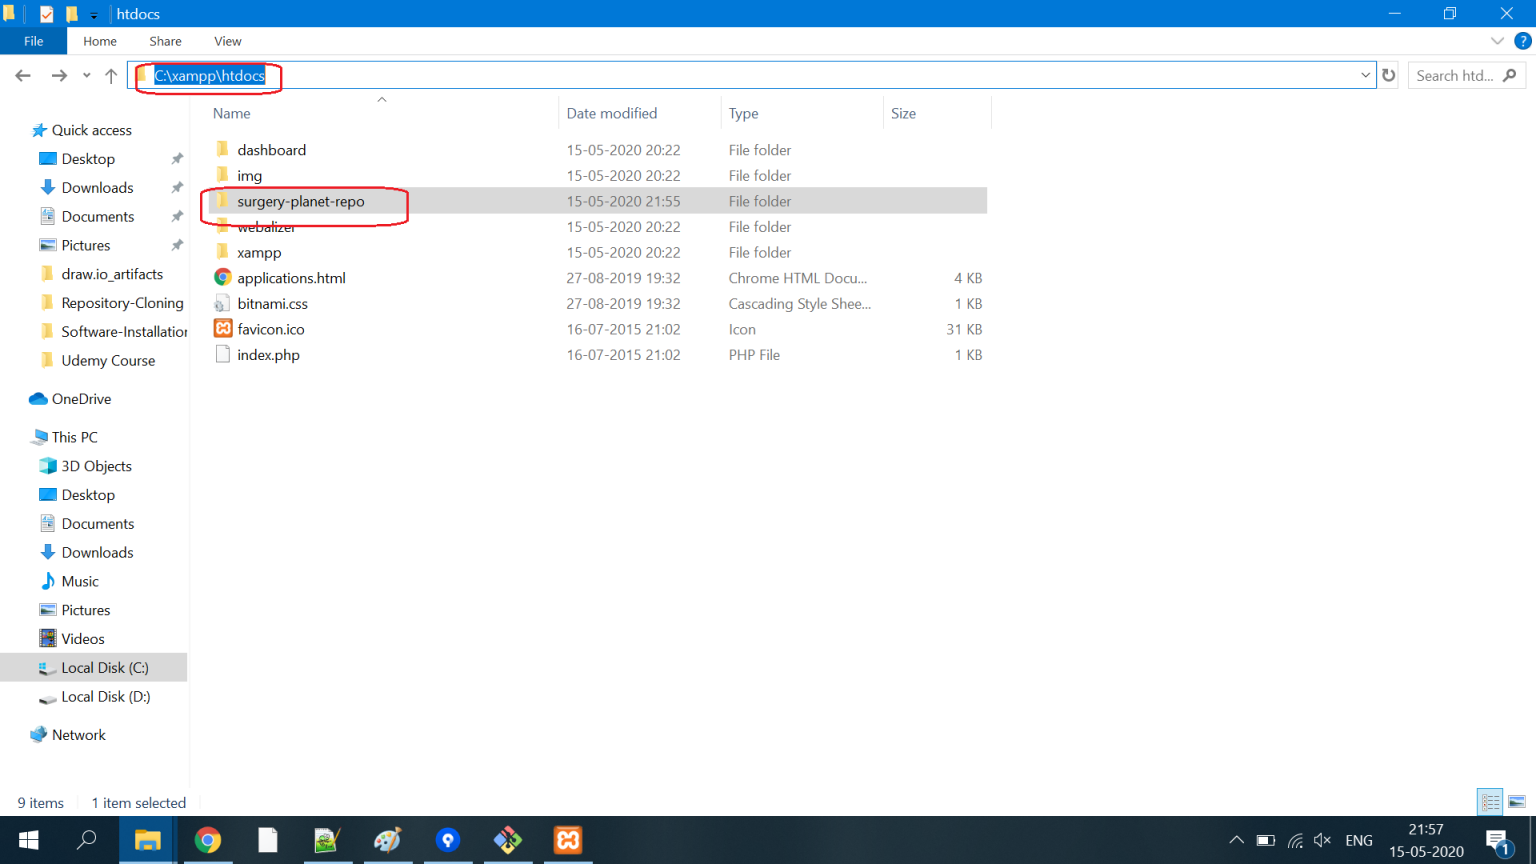This screenshot has height=864, width=1536.
Task: Open the notification center icon
Action: (1498, 842)
